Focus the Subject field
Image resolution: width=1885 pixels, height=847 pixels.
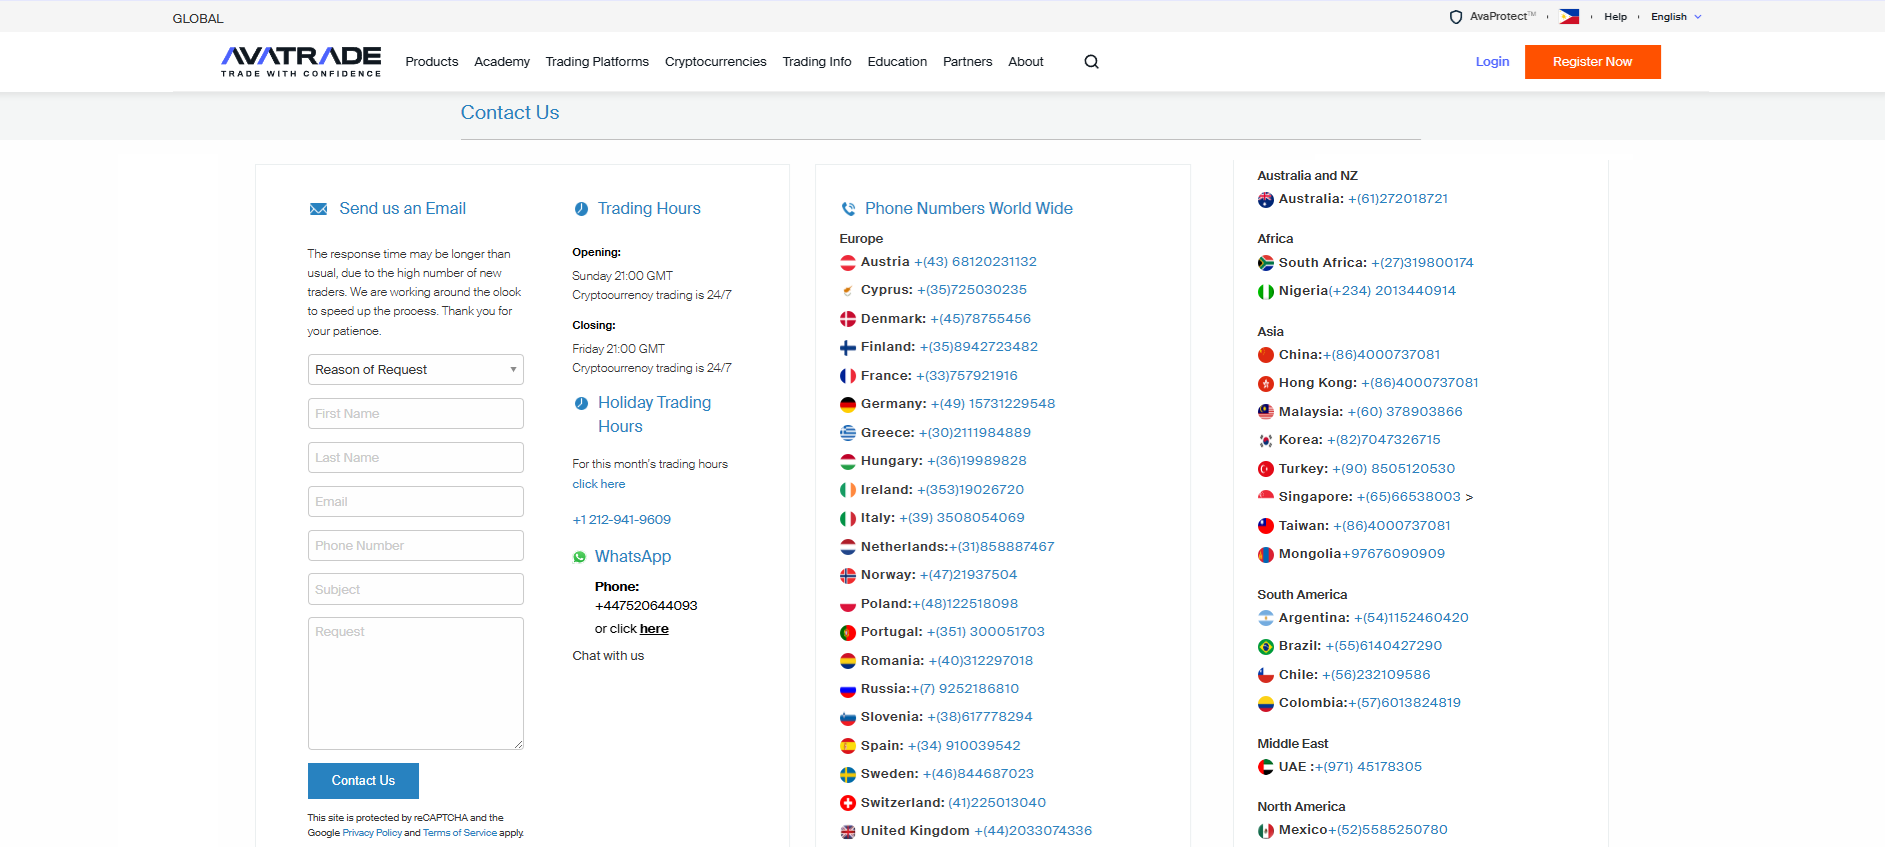click(416, 590)
